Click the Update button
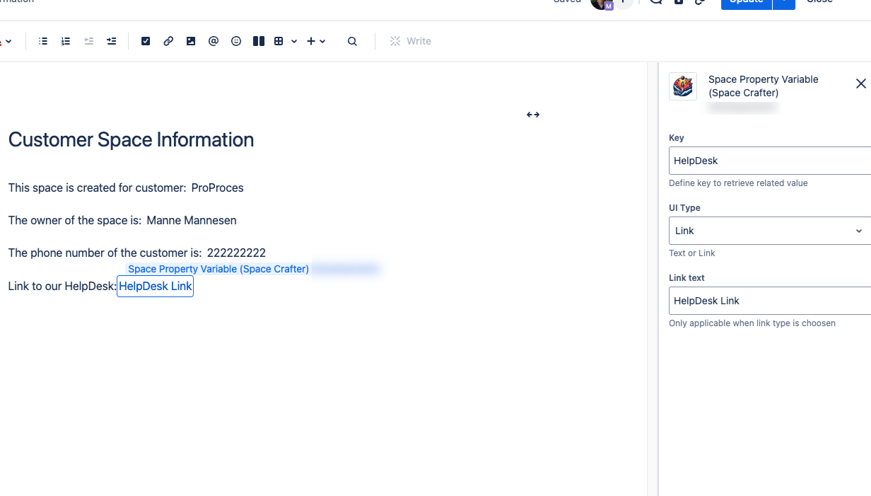 (x=746, y=2)
